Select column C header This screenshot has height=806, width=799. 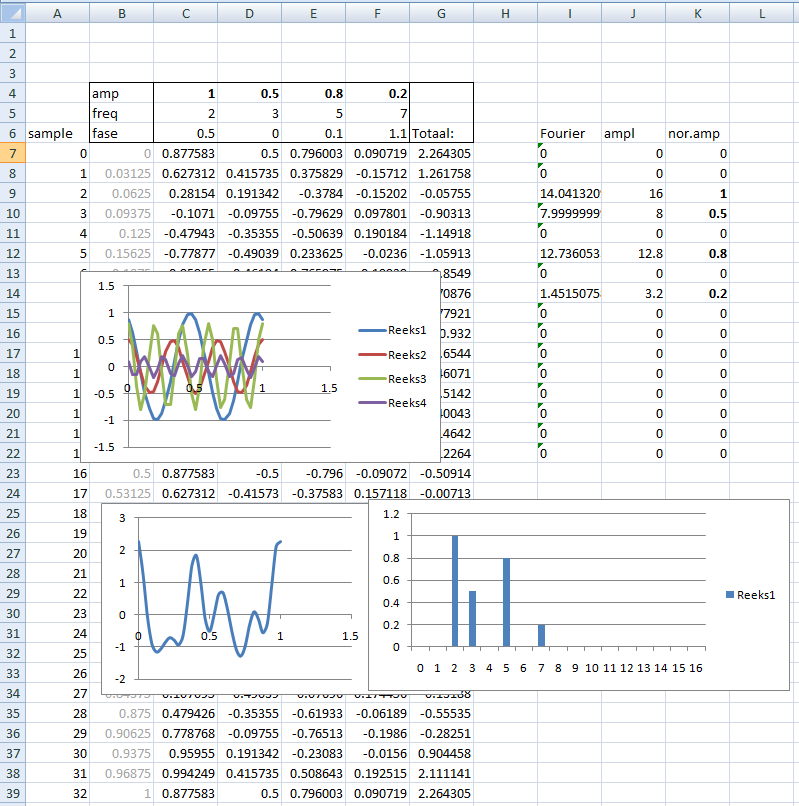pos(185,13)
